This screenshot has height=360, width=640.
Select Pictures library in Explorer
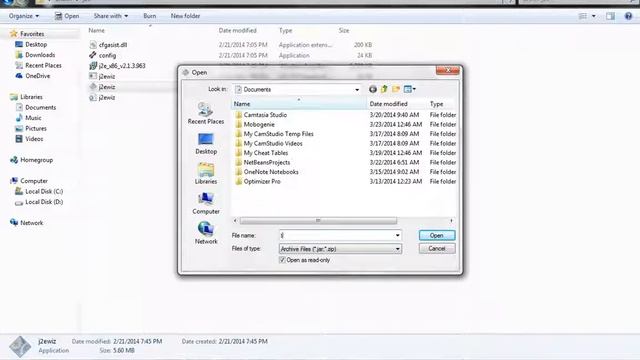(31, 129)
